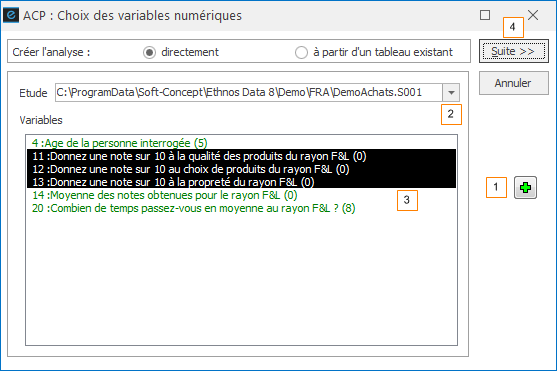Select variable 12 choix de produits row
This screenshot has height=371, width=557.
pos(242,169)
